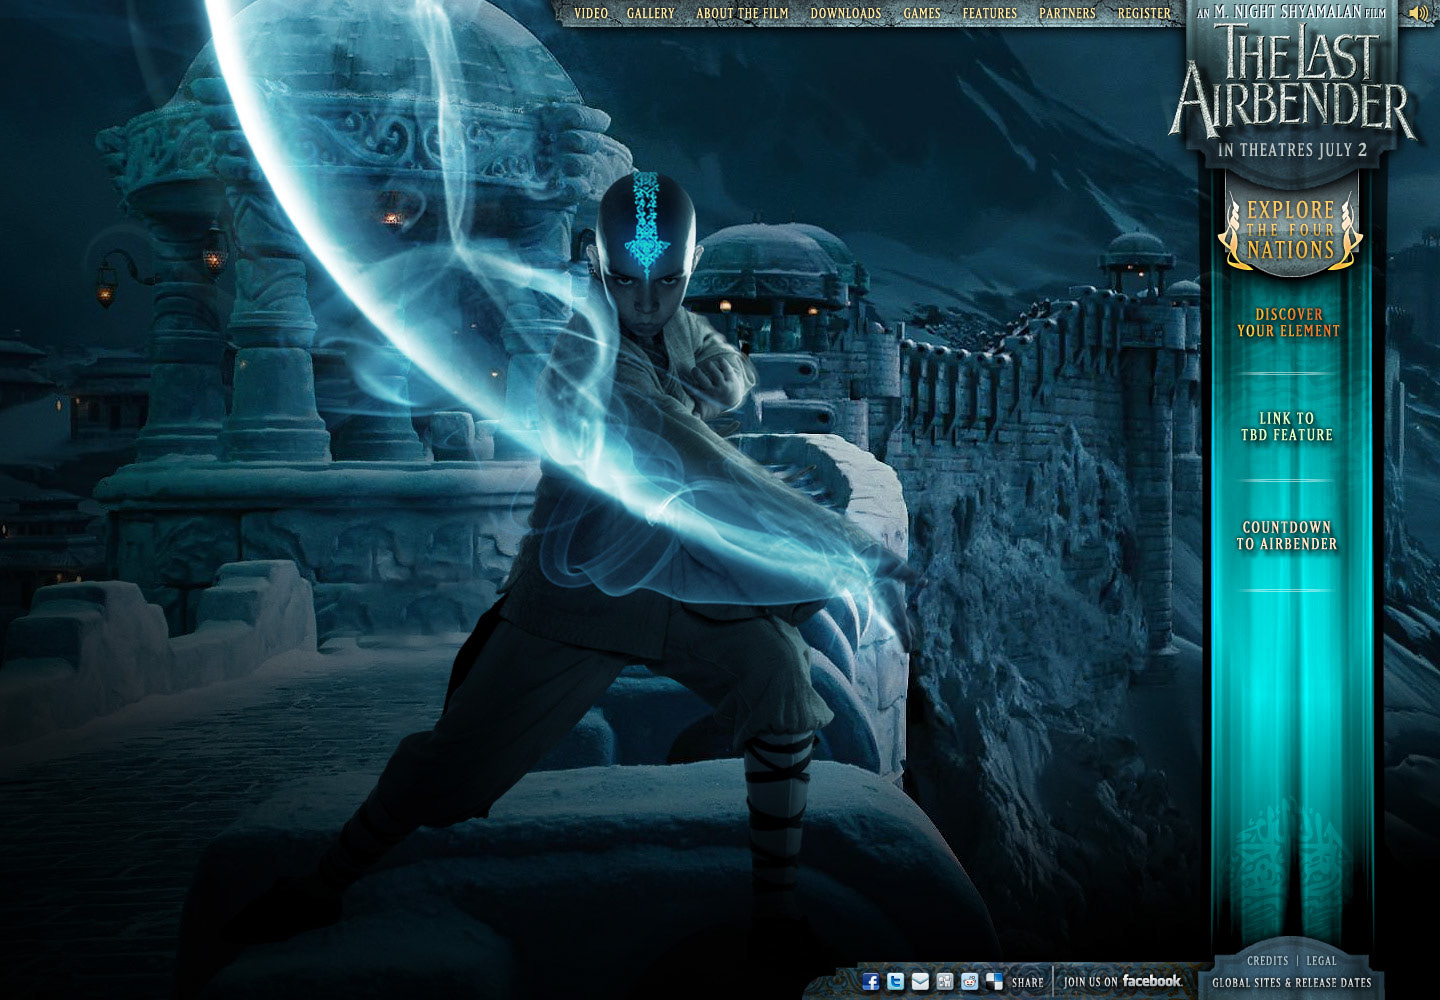This screenshot has width=1440, height=1000.
Task: Mute the site sound with the speaker icon
Action: tap(1418, 13)
